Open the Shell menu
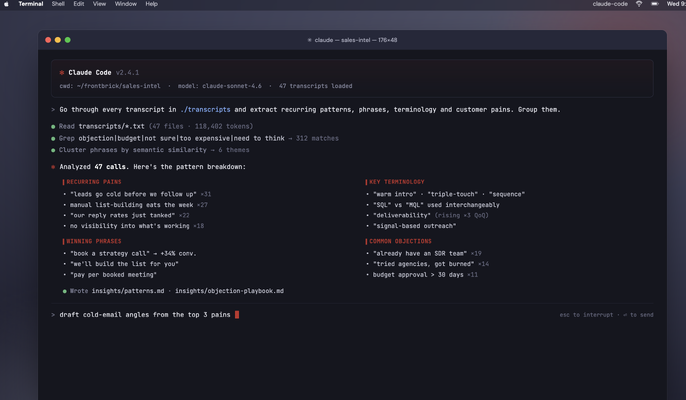This screenshot has height=400, width=686. pos(58,4)
